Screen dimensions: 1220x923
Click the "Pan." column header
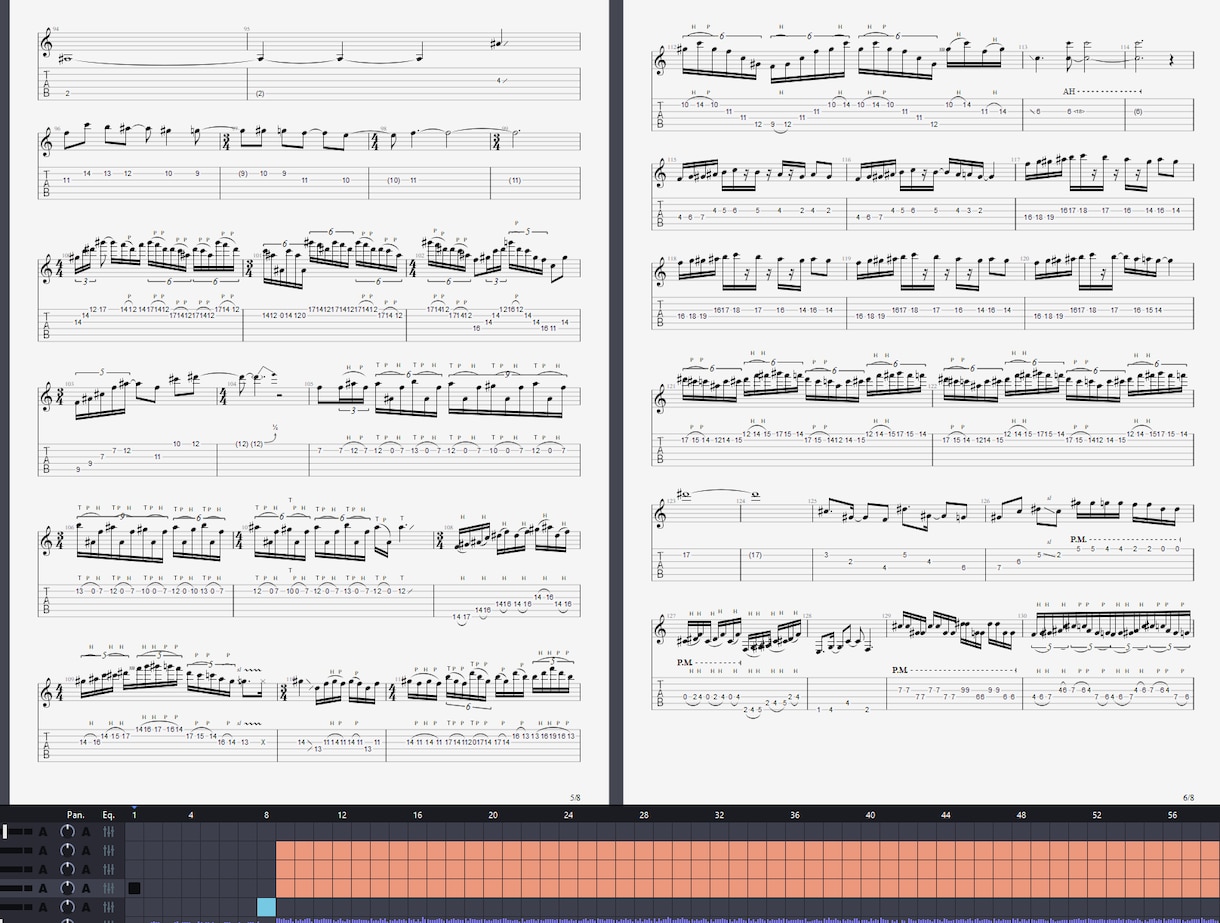tap(76, 815)
